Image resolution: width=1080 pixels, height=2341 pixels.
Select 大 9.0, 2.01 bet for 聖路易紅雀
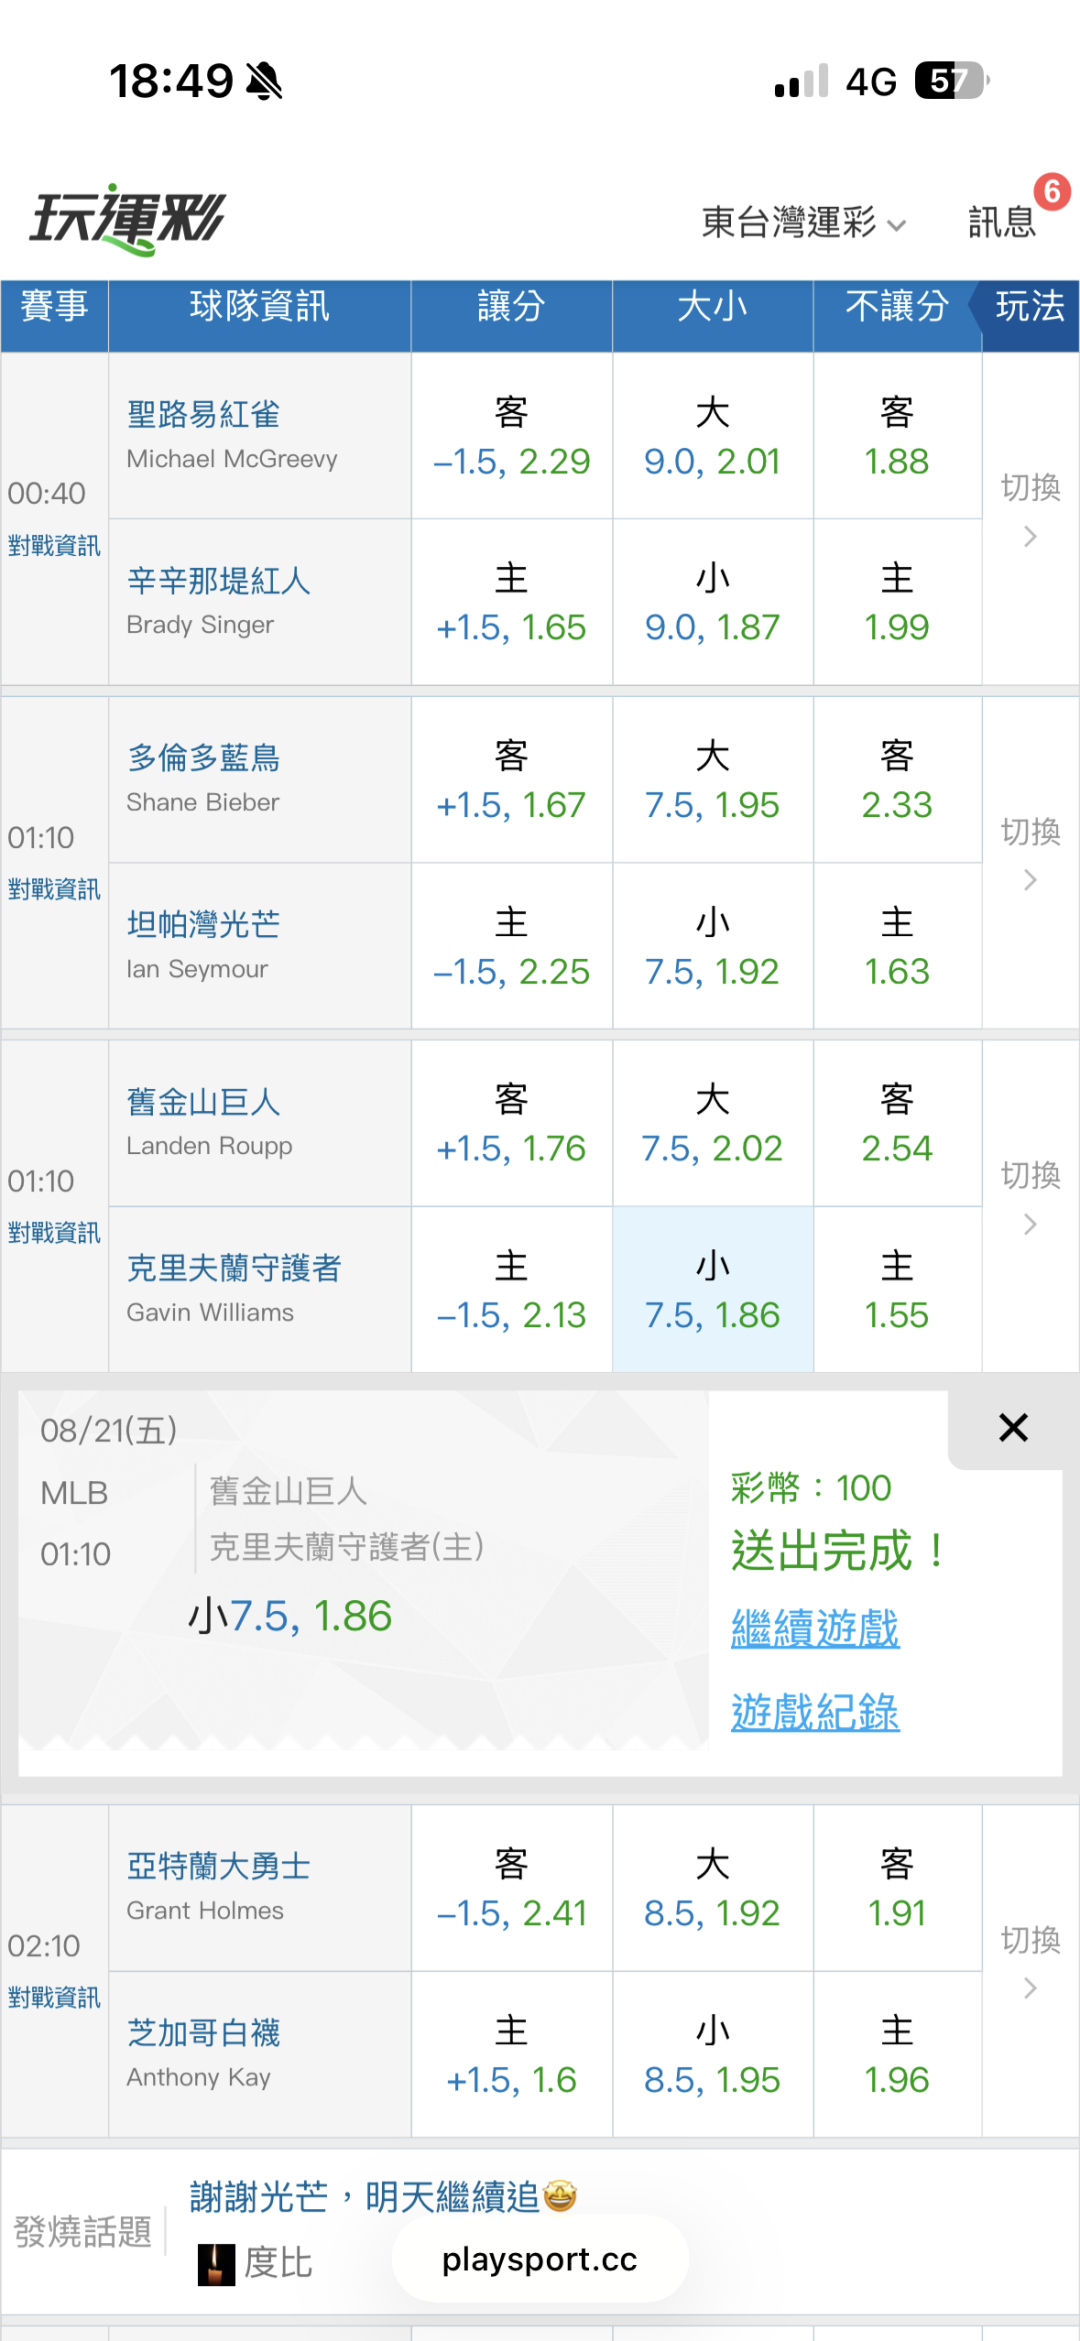(x=712, y=436)
